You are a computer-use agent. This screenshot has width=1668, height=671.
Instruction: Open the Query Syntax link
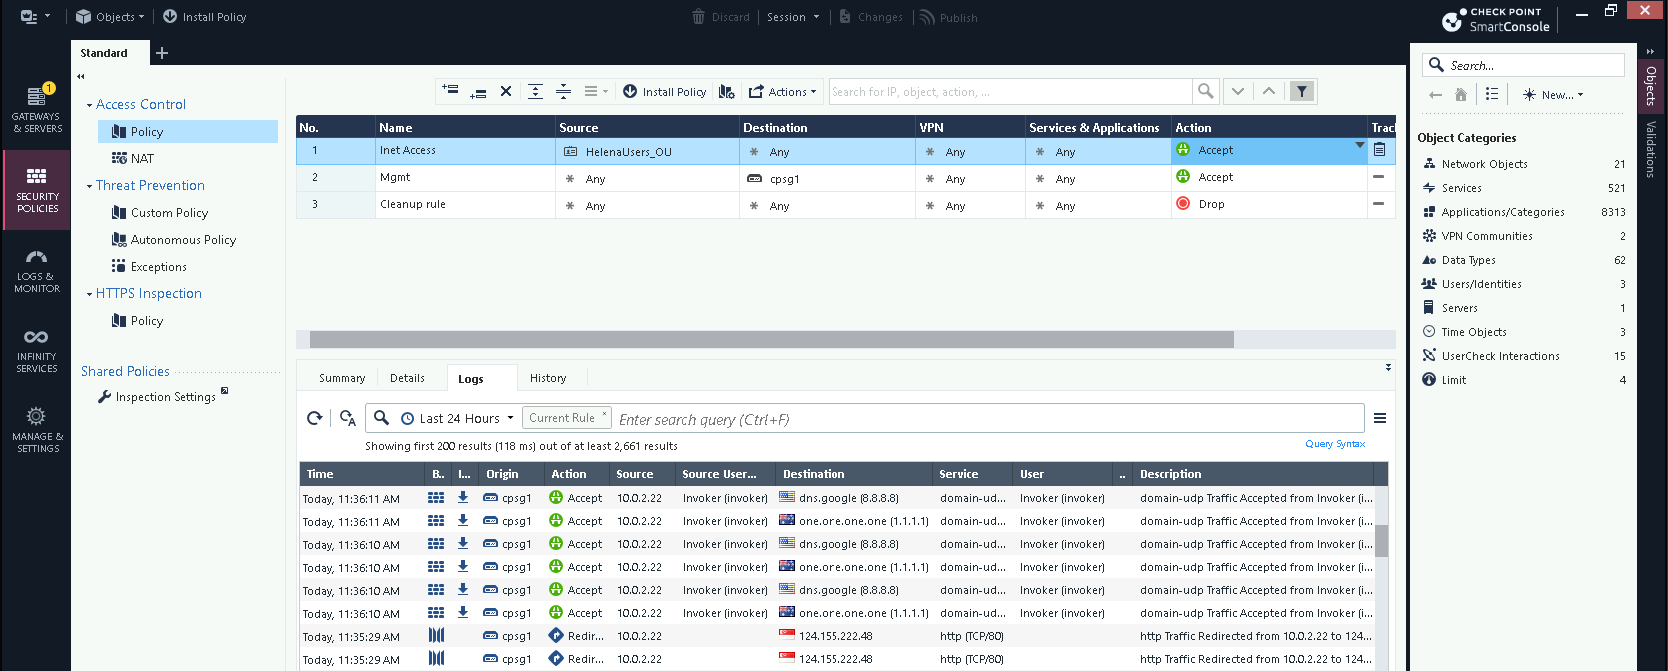[1334, 444]
